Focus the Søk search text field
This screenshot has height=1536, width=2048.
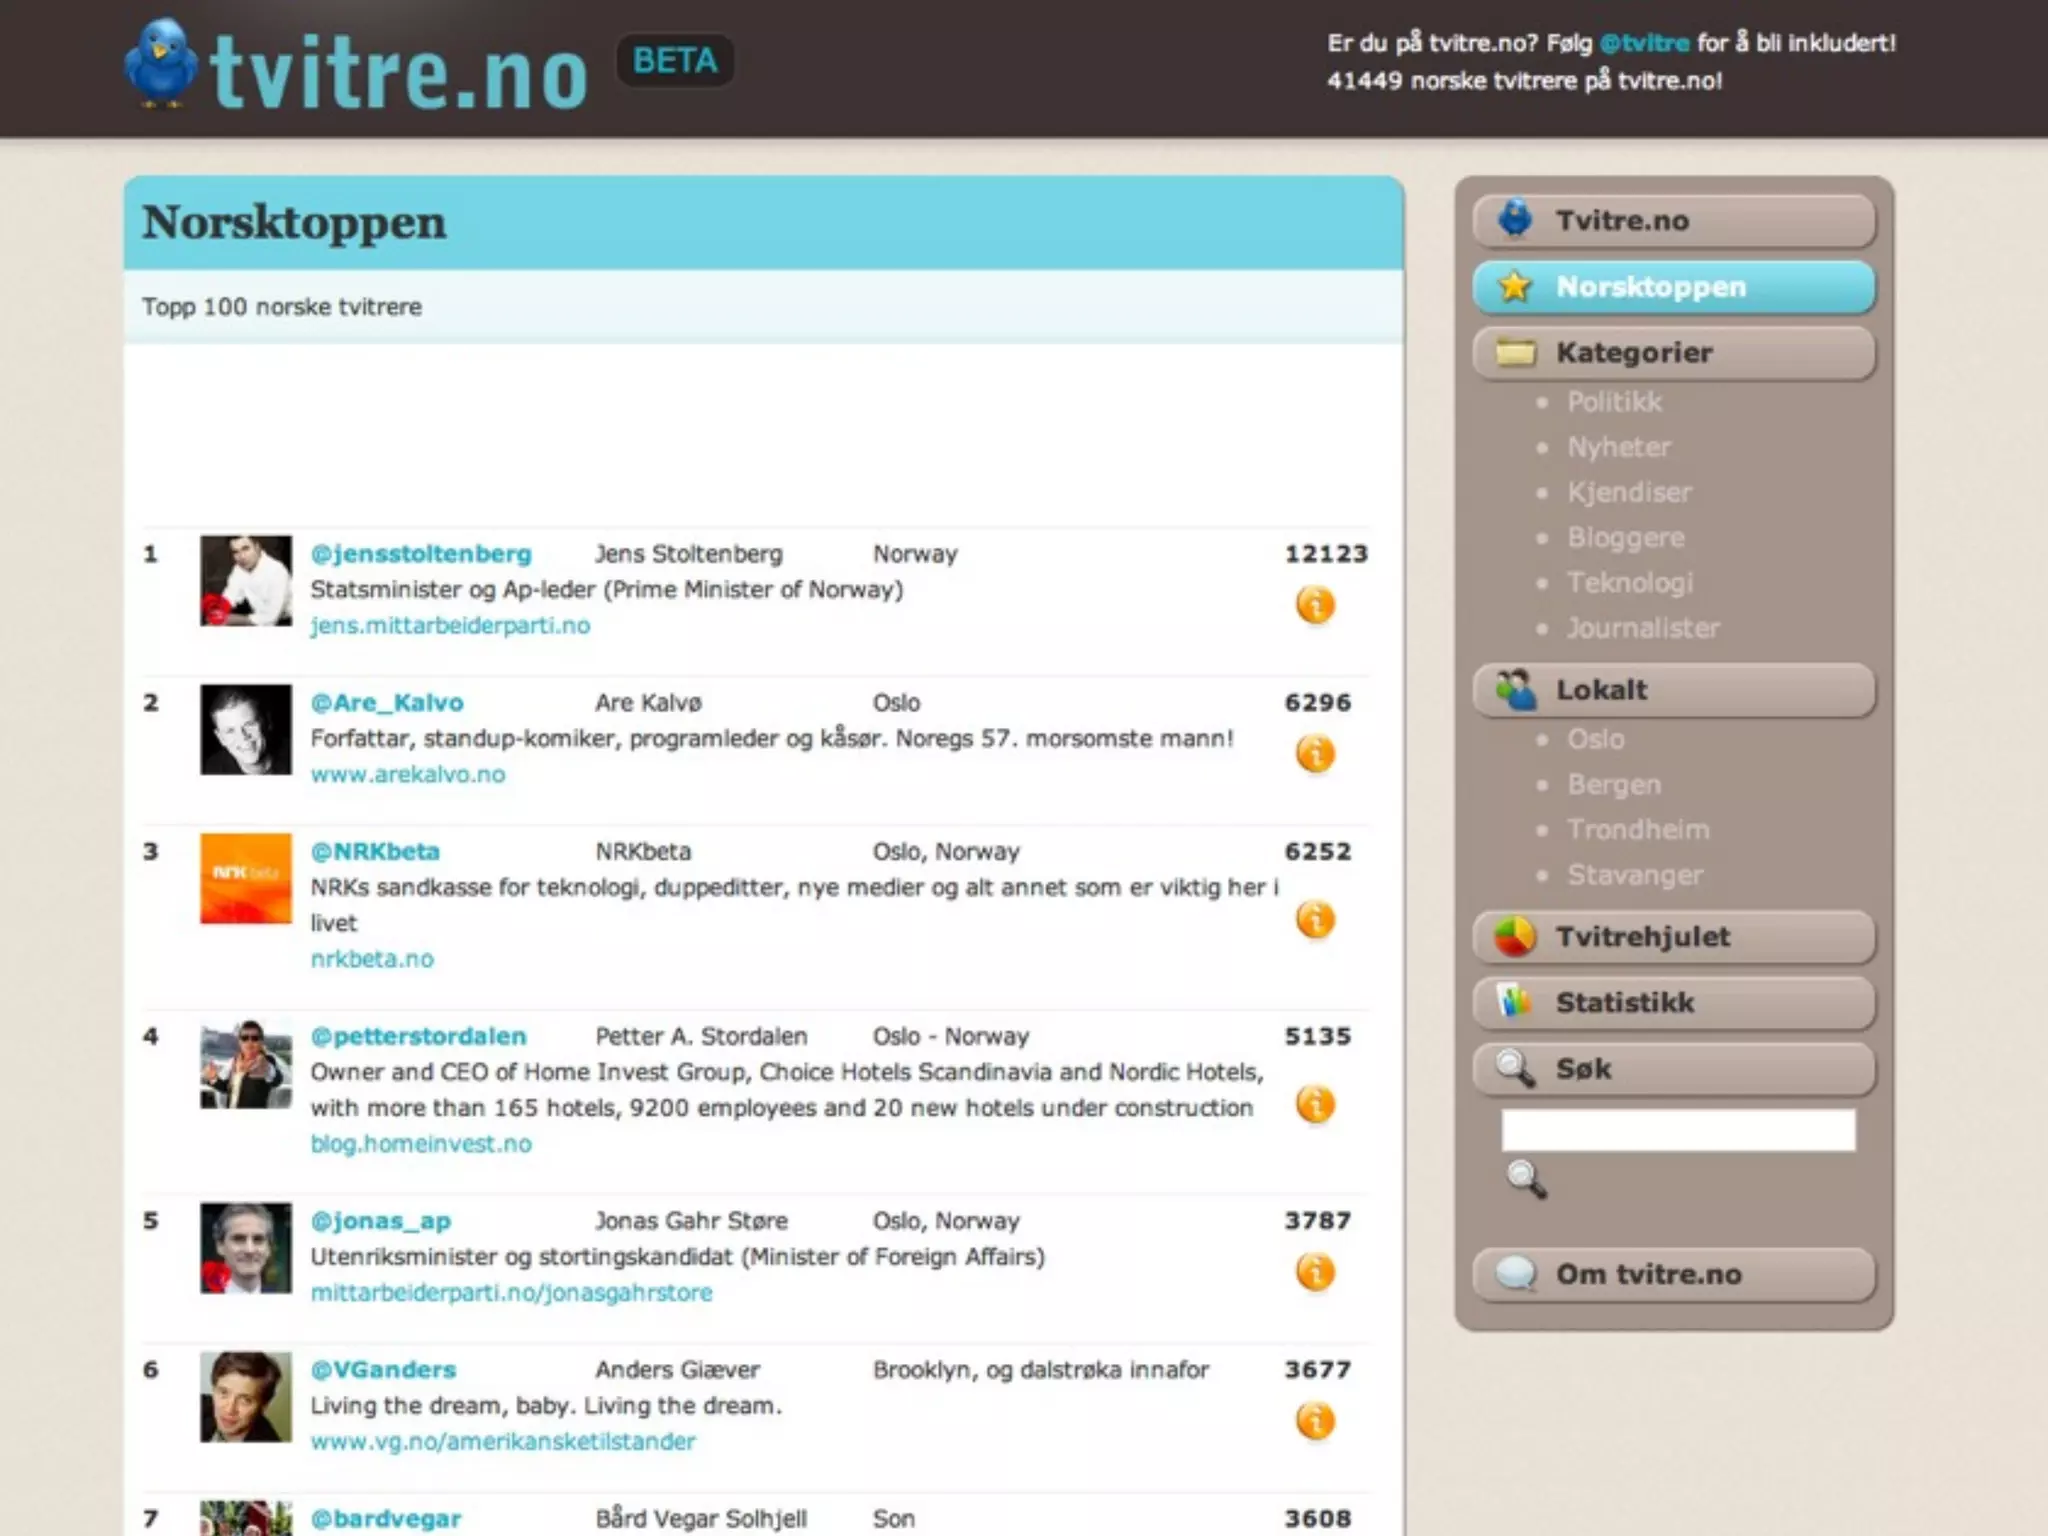[x=1677, y=1130]
